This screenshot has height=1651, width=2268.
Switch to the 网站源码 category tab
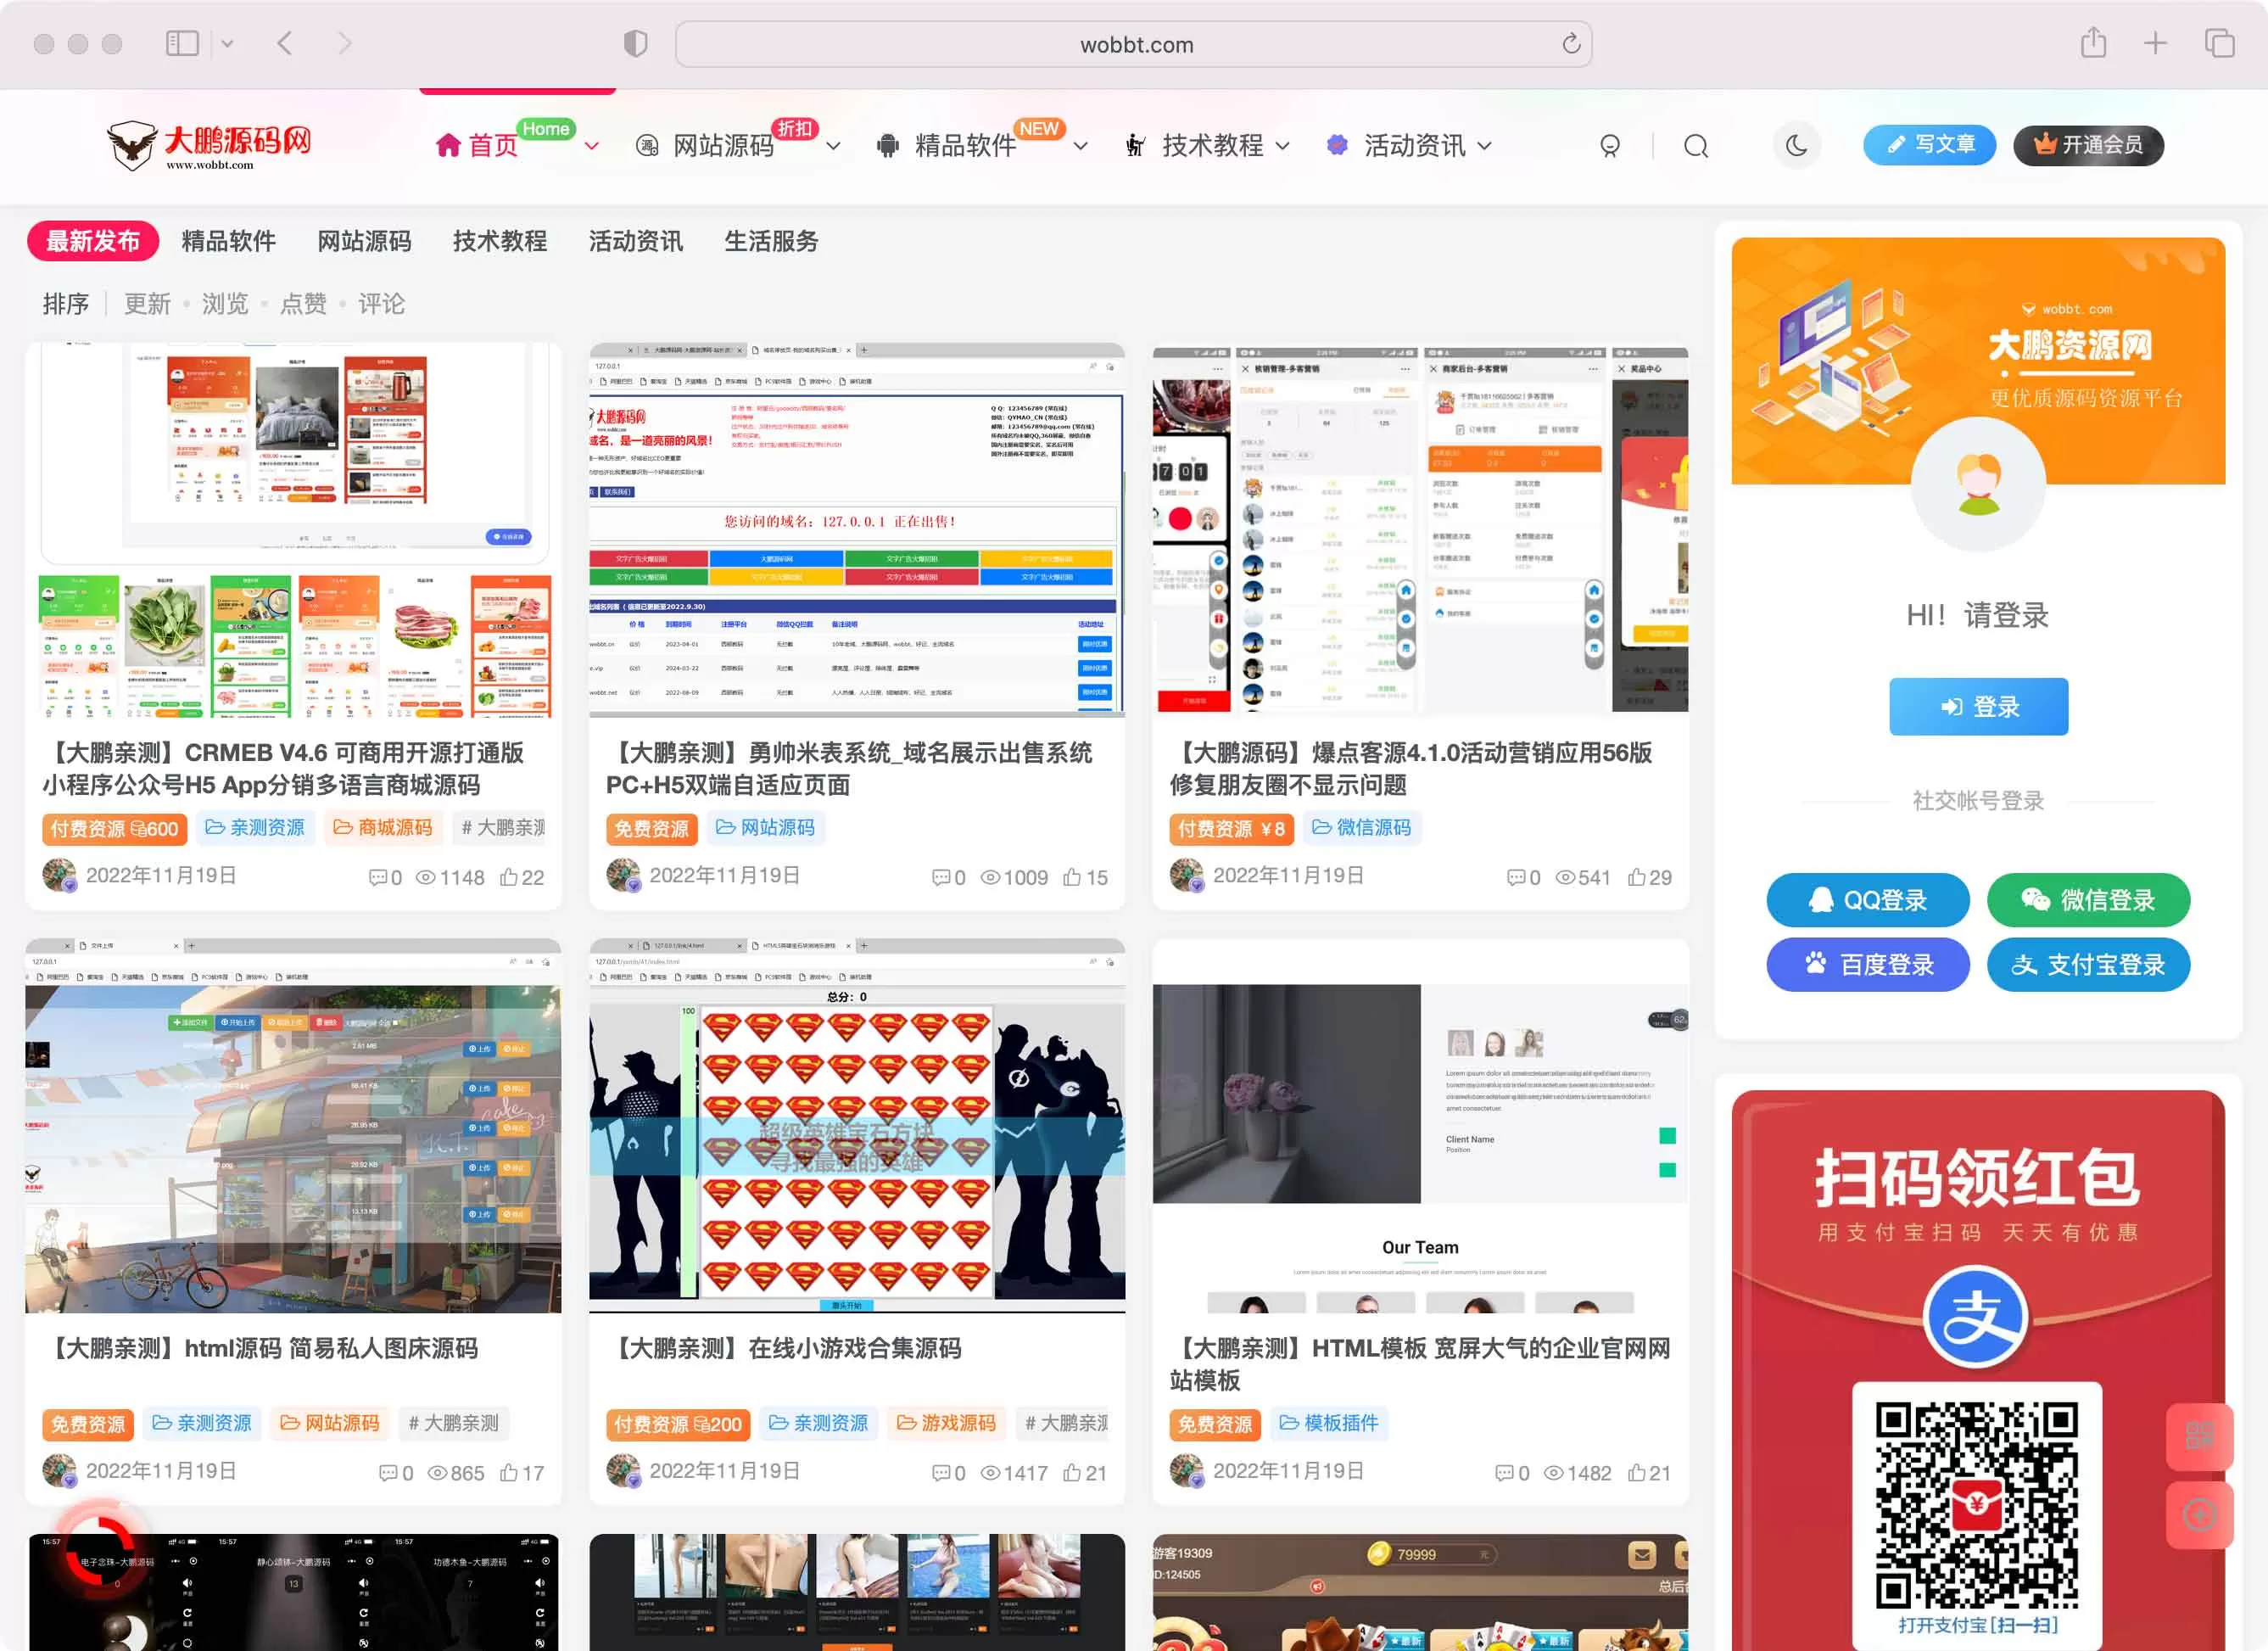364,241
